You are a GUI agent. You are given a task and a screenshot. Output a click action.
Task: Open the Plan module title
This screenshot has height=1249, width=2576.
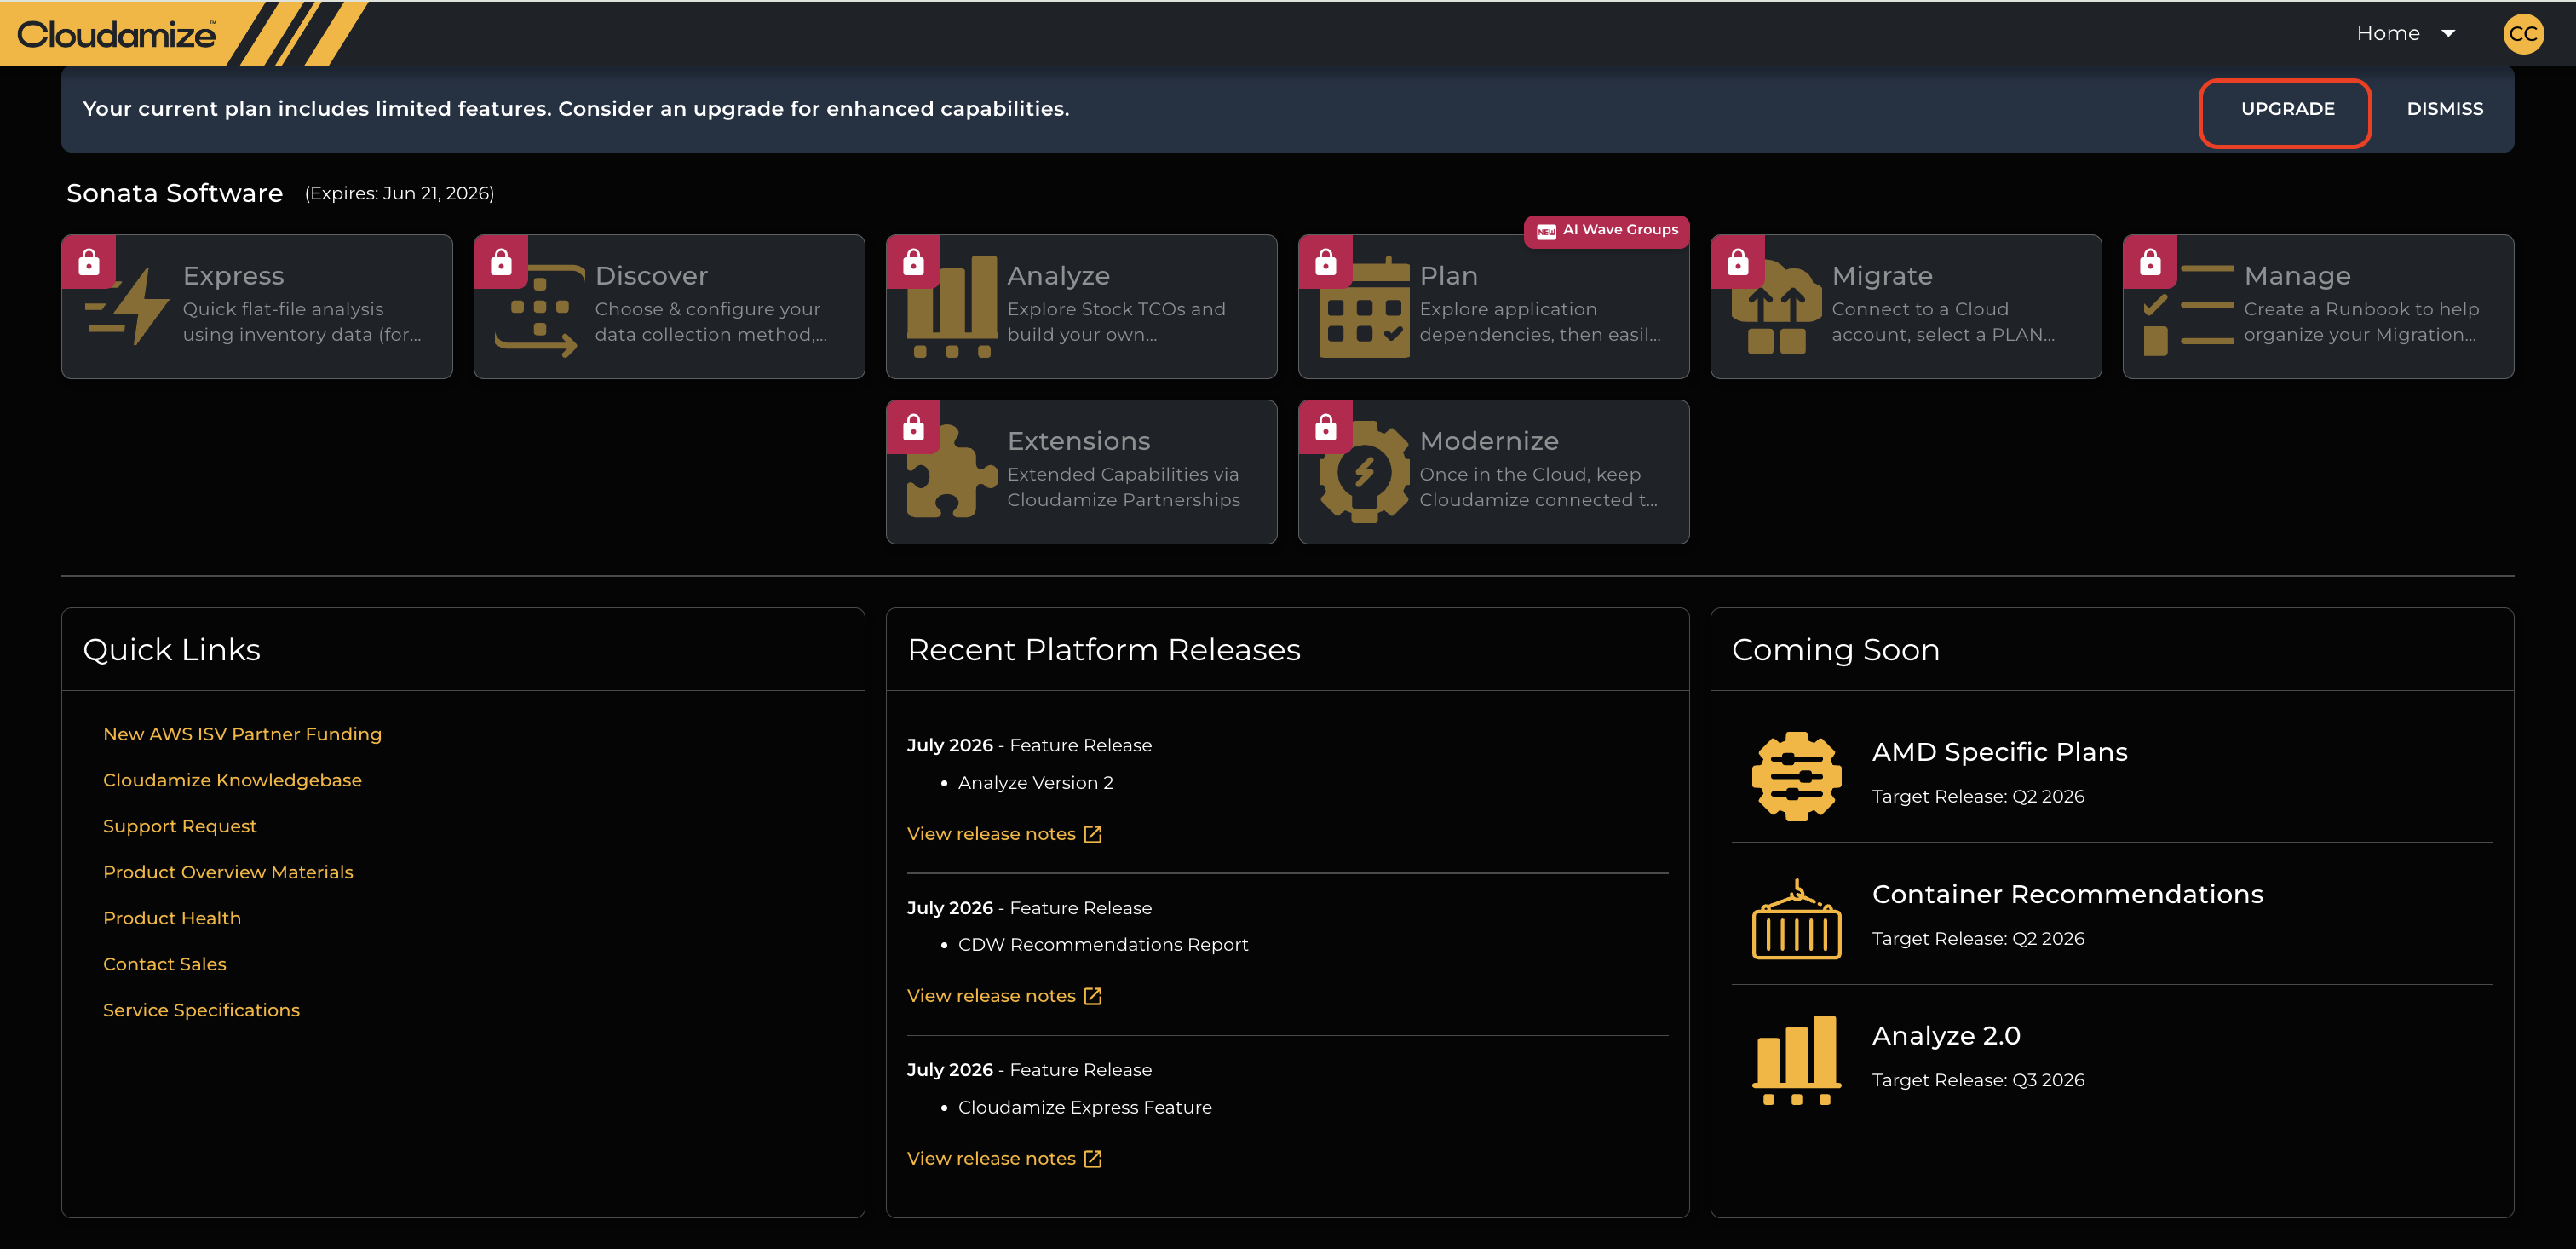[1448, 276]
